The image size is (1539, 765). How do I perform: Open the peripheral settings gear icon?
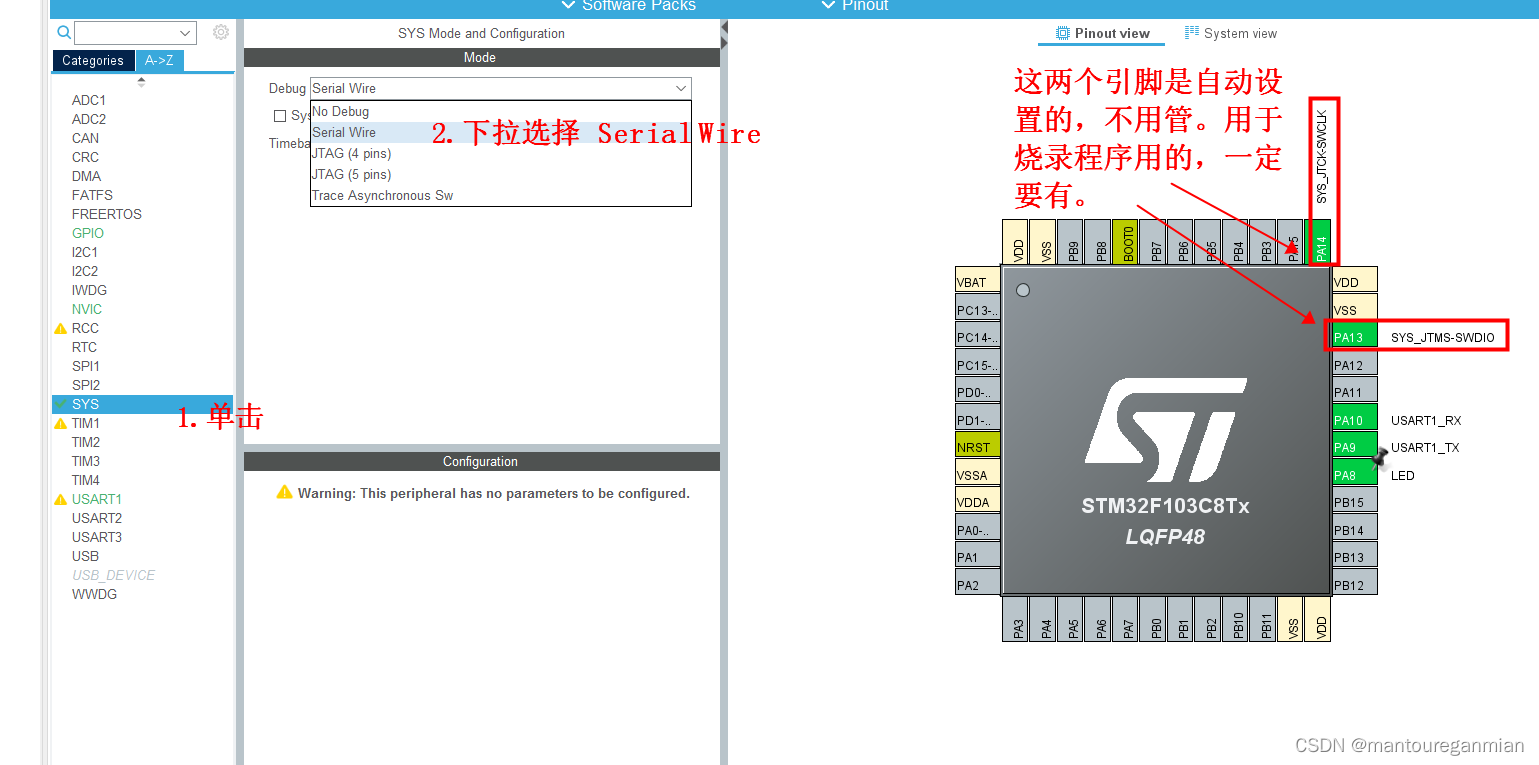tap(221, 33)
